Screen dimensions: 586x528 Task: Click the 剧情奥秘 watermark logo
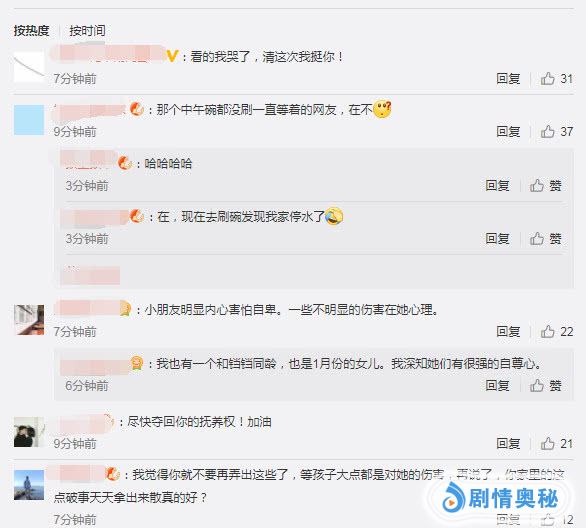[500, 498]
